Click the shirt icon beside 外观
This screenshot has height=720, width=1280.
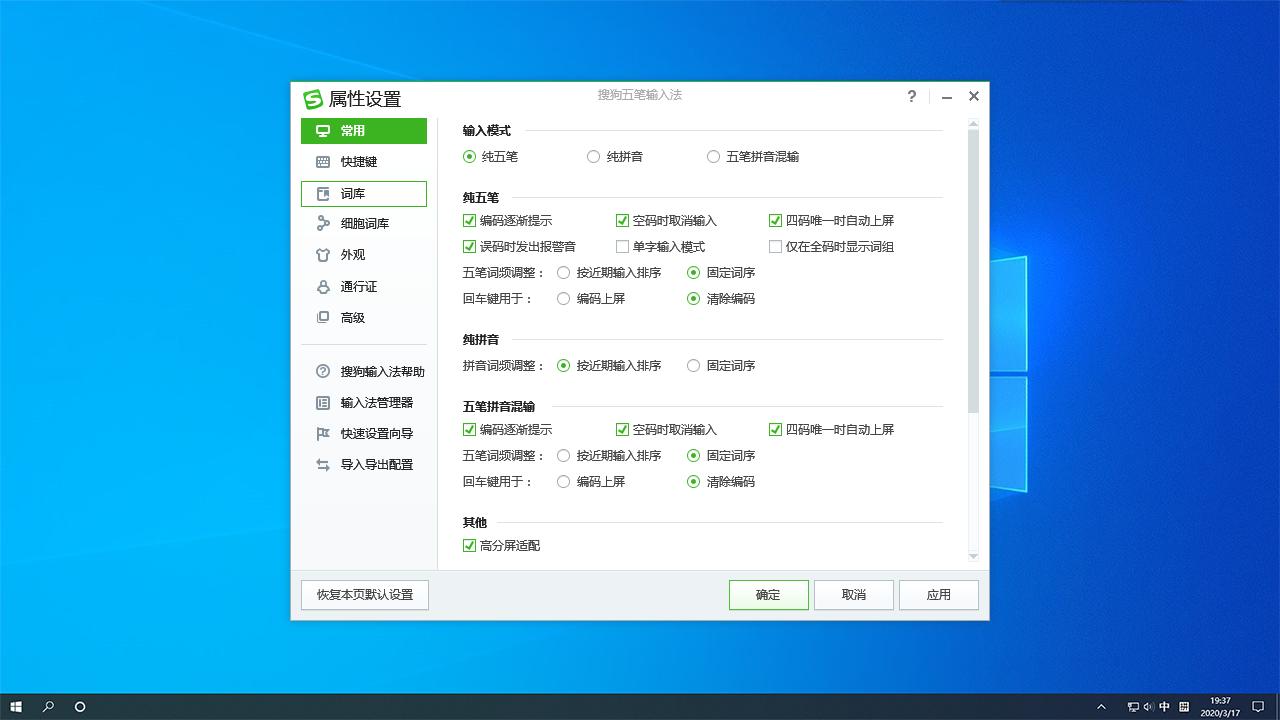(x=323, y=255)
